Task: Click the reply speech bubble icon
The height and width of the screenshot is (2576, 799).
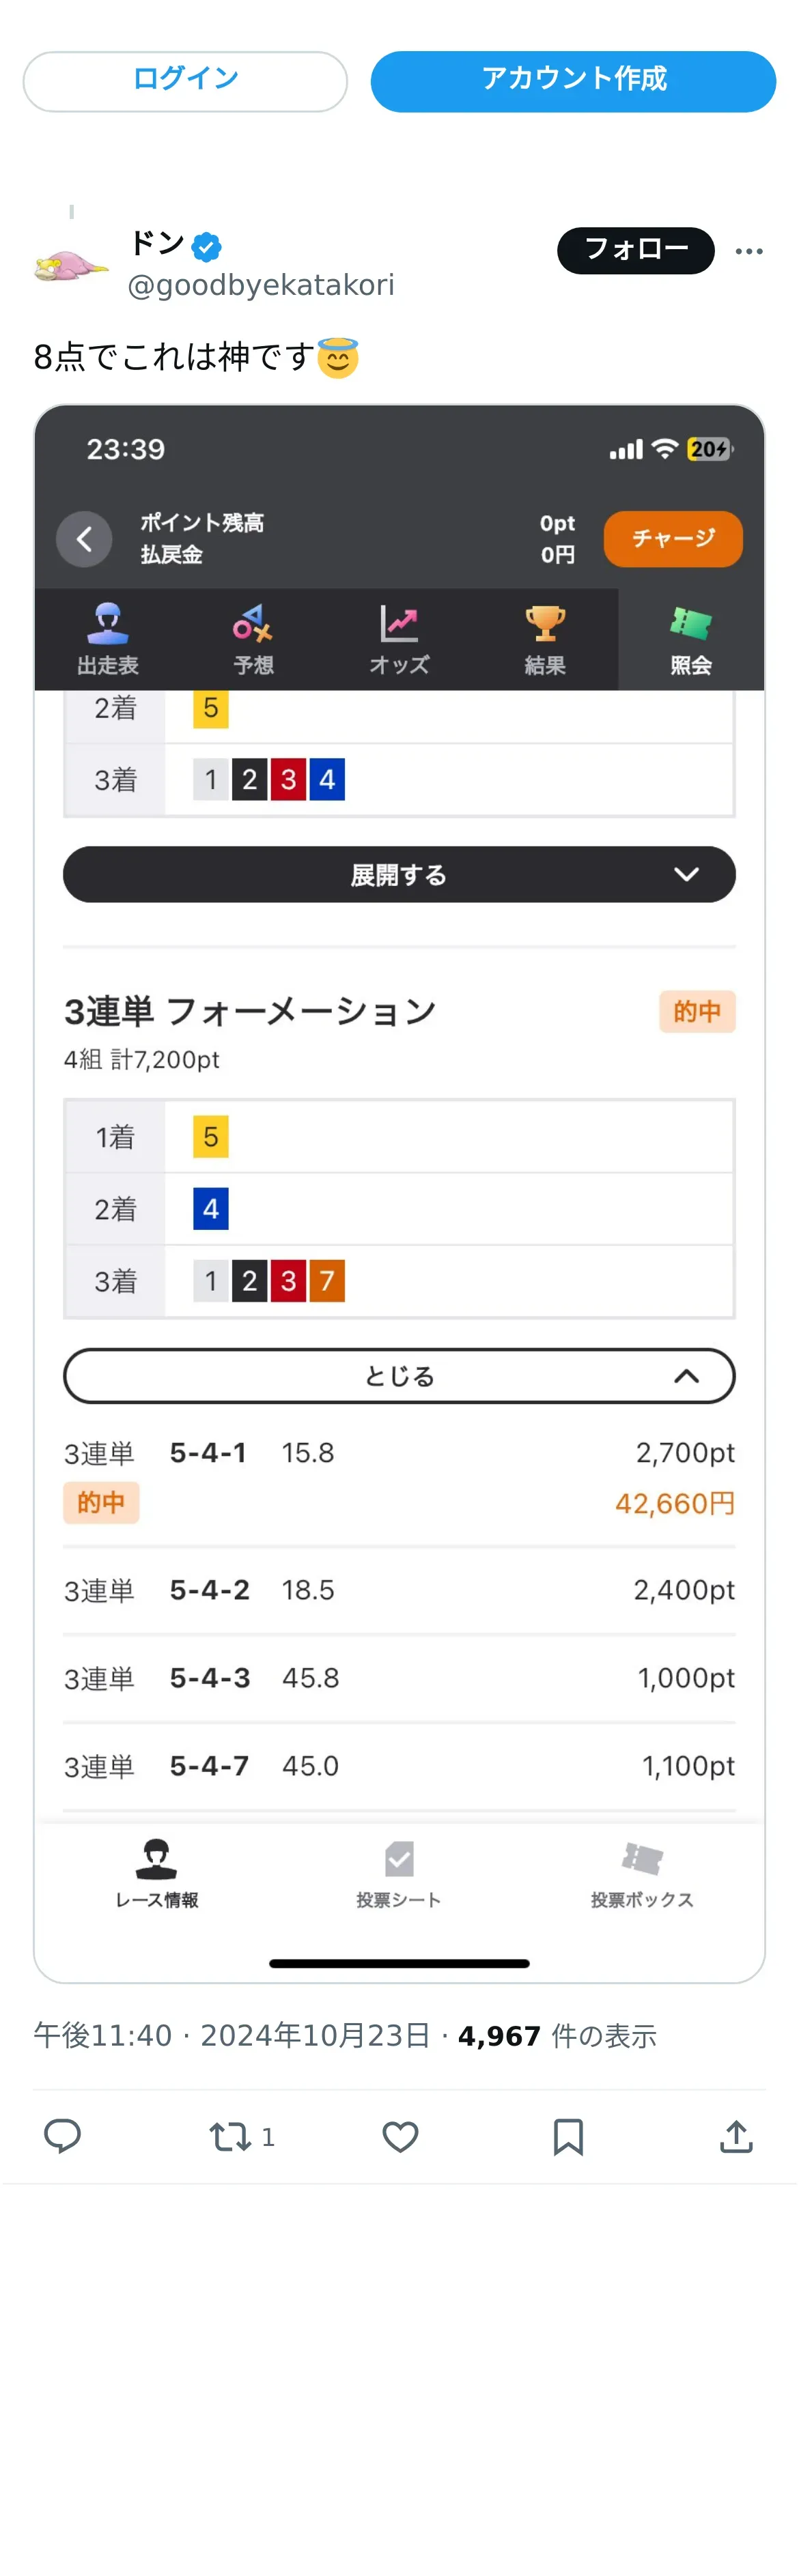Action: click(62, 2135)
